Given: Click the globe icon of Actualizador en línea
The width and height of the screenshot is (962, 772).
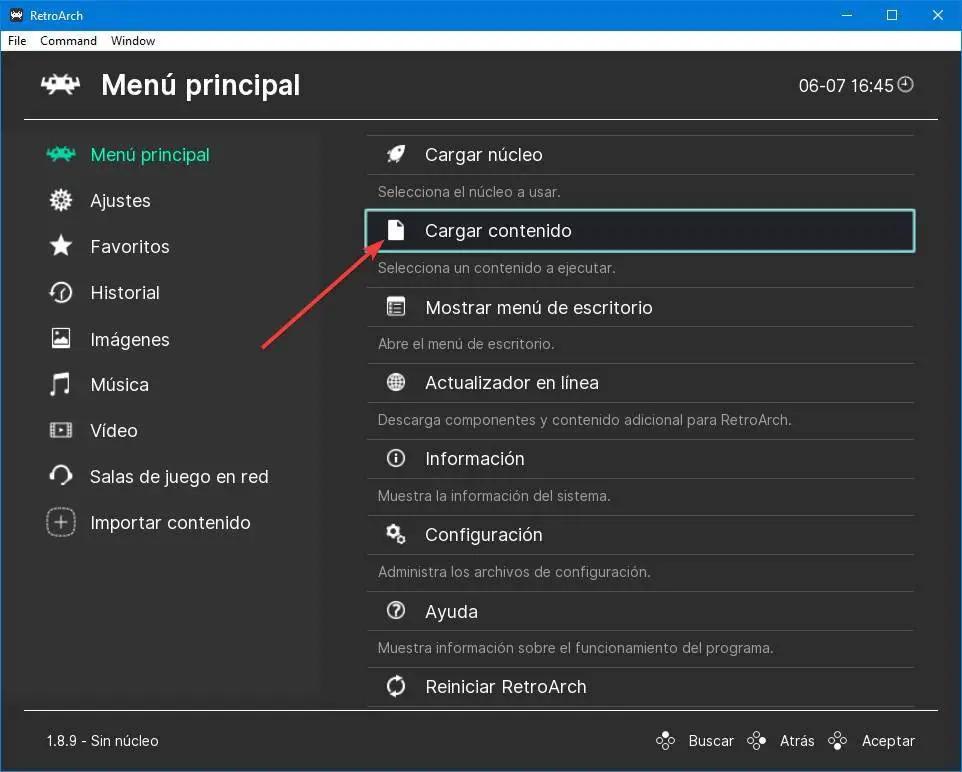Looking at the screenshot, I should (x=396, y=382).
